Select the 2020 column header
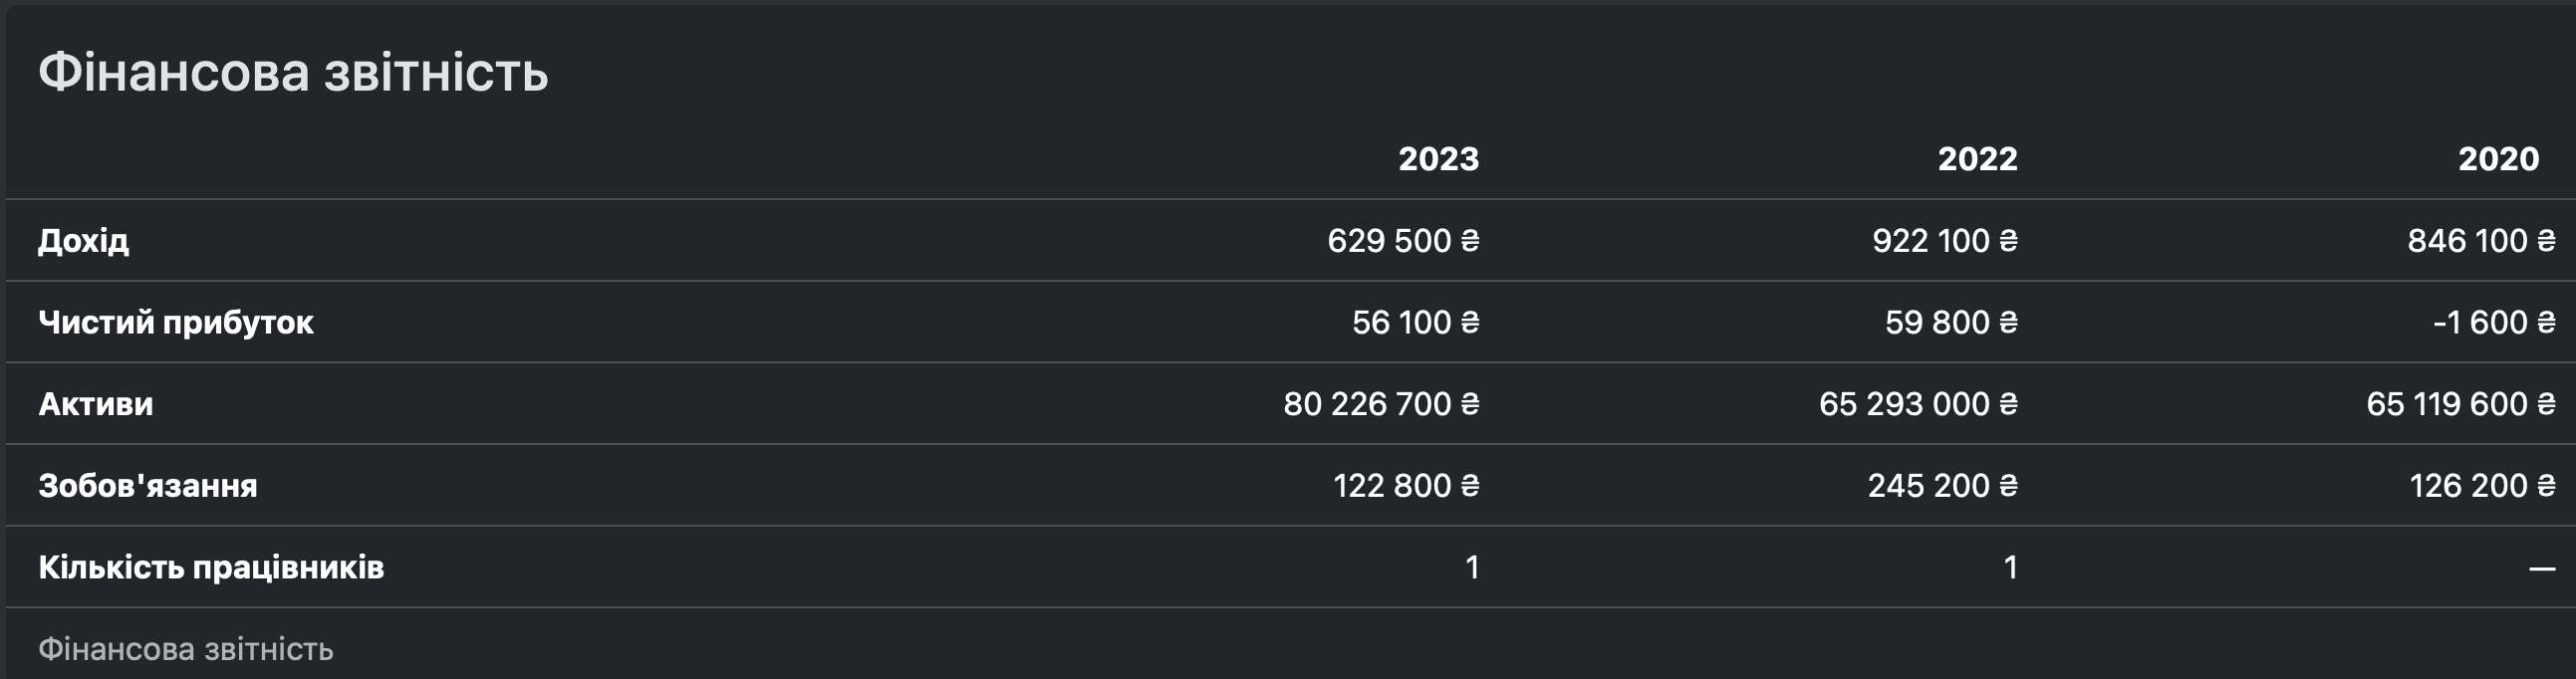 [2498, 159]
